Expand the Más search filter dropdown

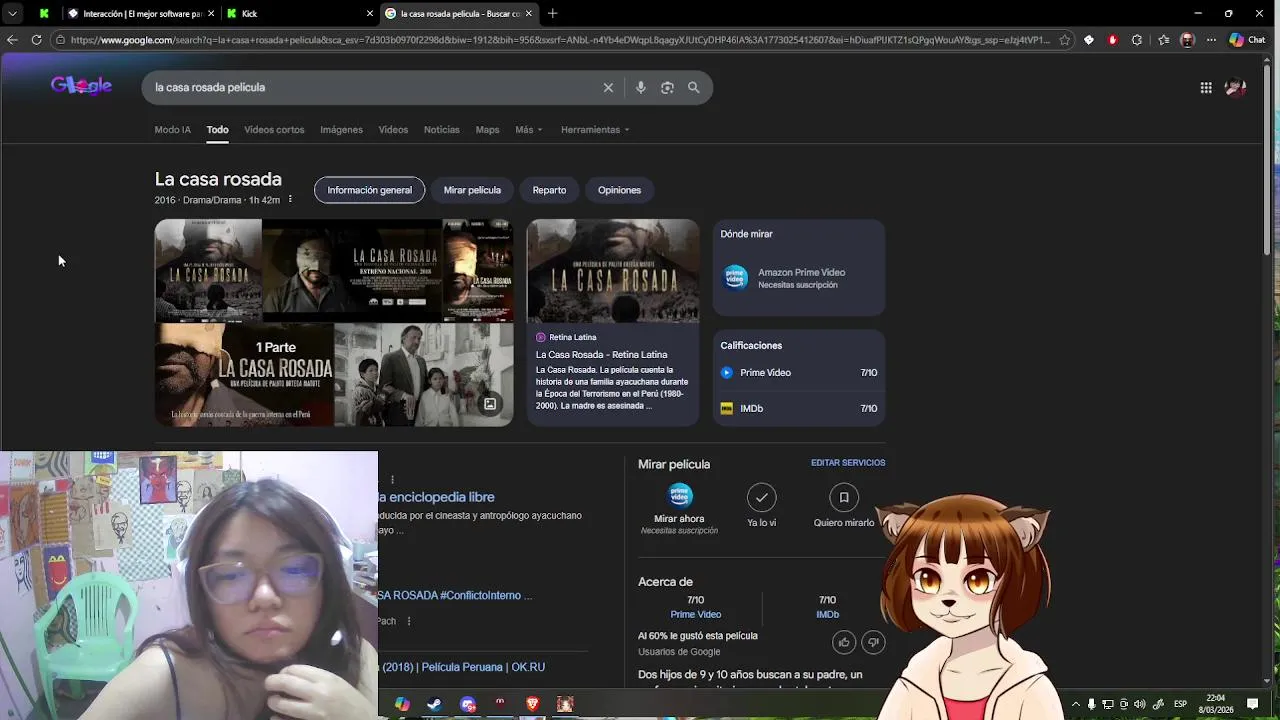tap(528, 129)
